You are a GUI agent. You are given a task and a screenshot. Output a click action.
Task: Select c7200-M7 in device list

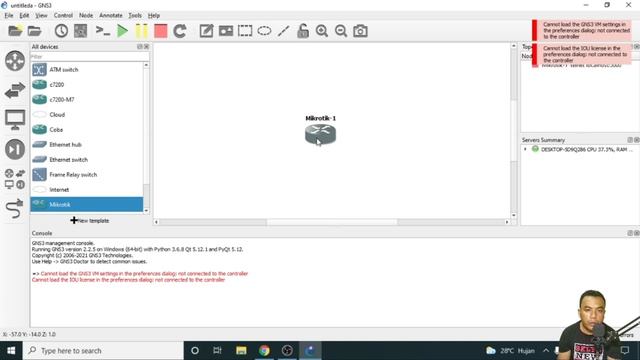(x=87, y=100)
